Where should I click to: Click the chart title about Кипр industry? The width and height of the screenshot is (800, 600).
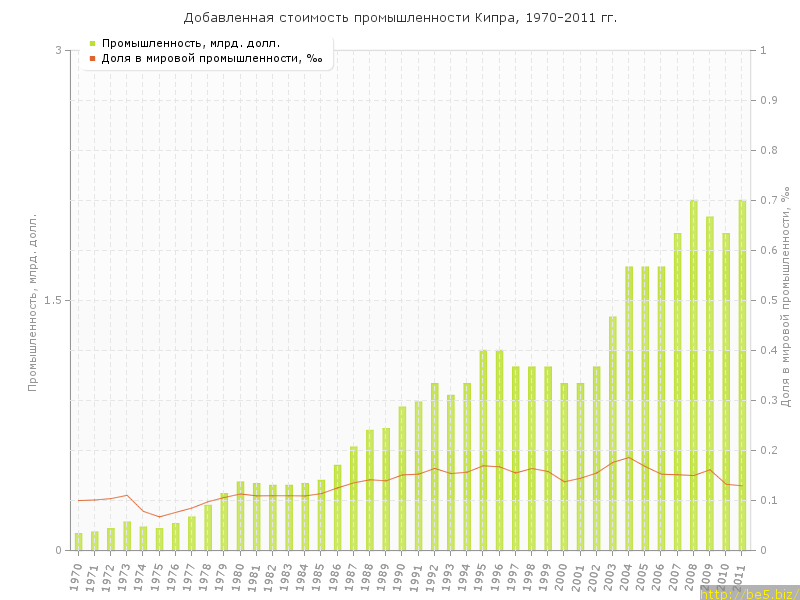click(400, 18)
